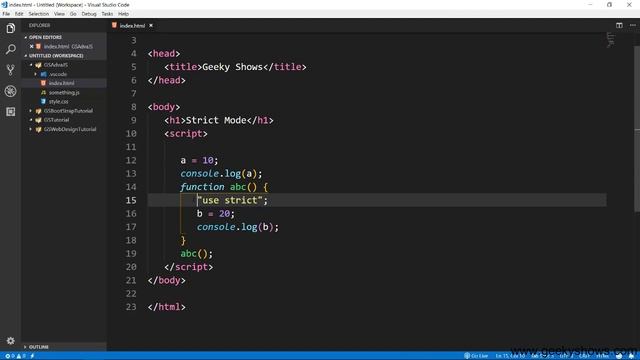Image resolution: width=640 pixels, height=360 pixels.
Task: Click the Go Live status bar button
Action: tap(476, 356)
